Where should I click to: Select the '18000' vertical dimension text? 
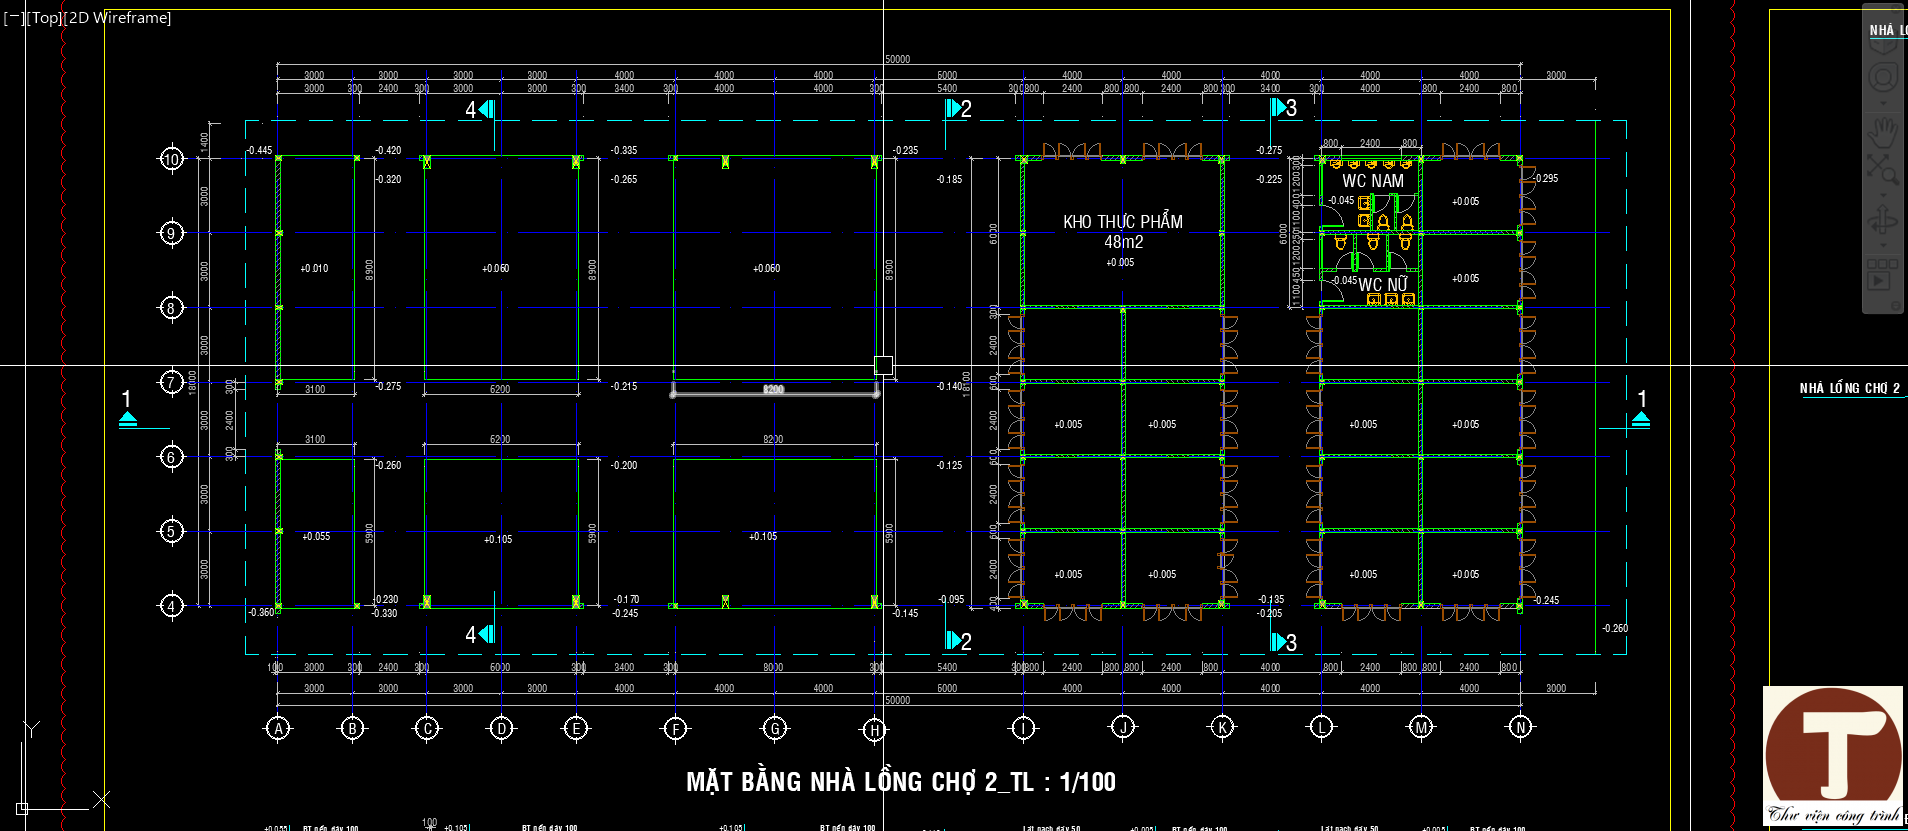pyautogui.click(x=193, y=382)
